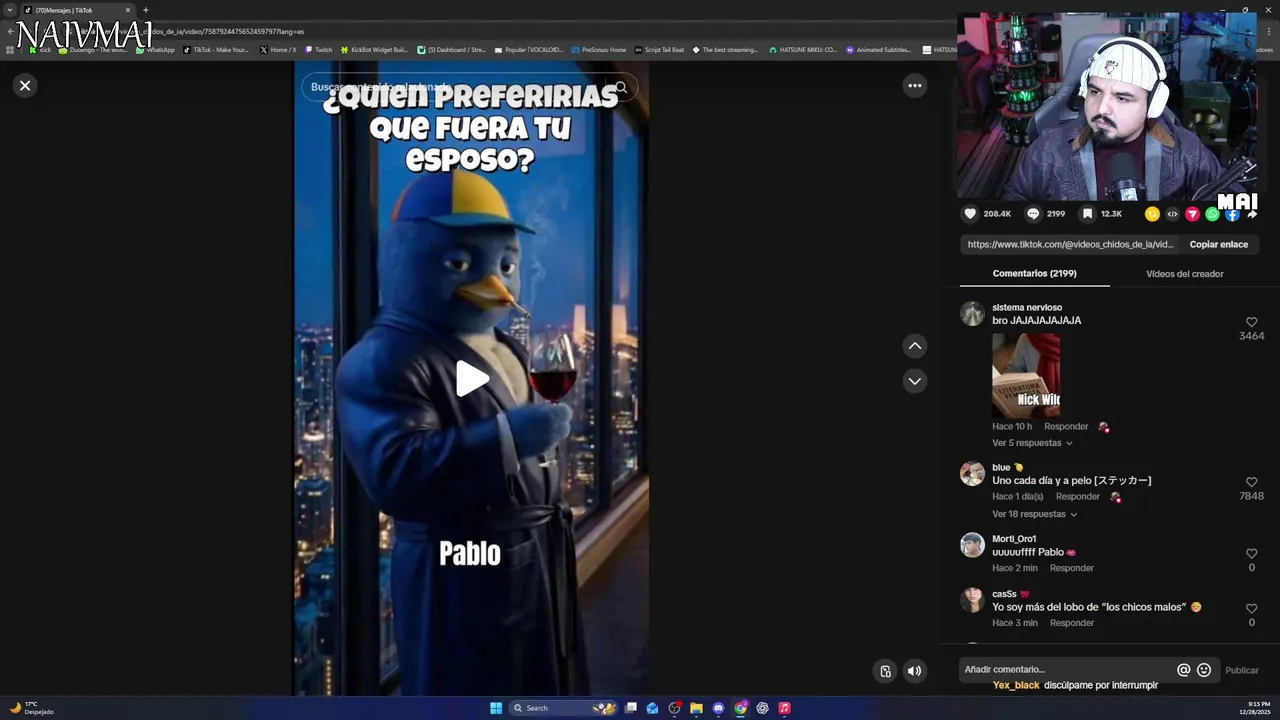Insert @ mention in comment
The image size is (1280, 720).
point(1183,670)
